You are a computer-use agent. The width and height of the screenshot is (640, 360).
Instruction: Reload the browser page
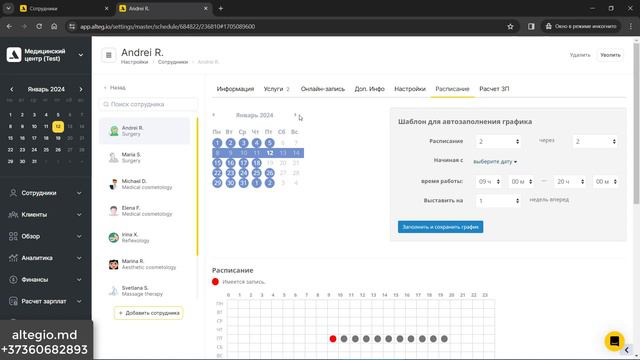pyautogui.click(x=39, y=27)
